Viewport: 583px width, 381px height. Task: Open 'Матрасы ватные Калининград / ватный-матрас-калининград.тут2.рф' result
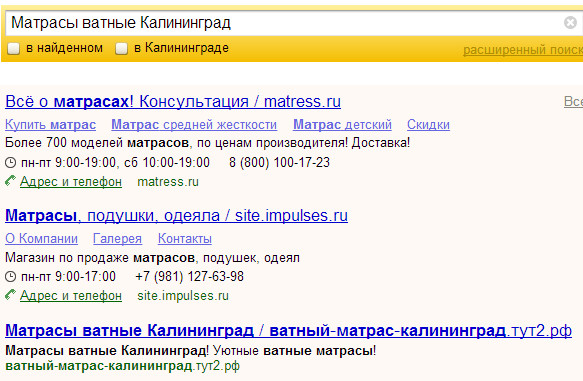click(289, 330)
